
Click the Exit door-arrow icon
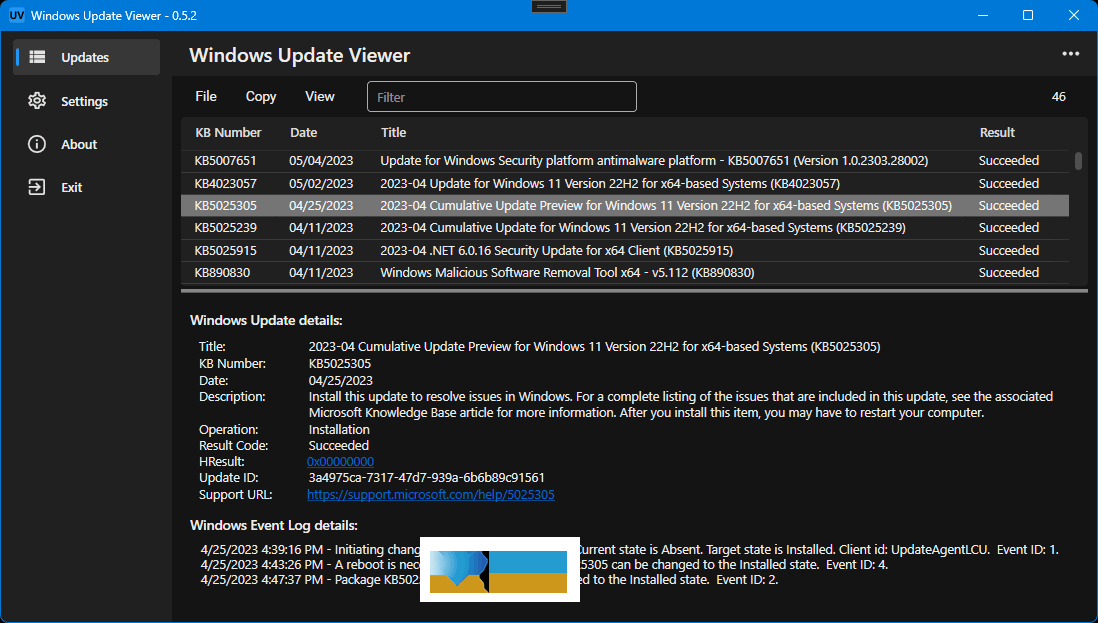pos(37,188)
